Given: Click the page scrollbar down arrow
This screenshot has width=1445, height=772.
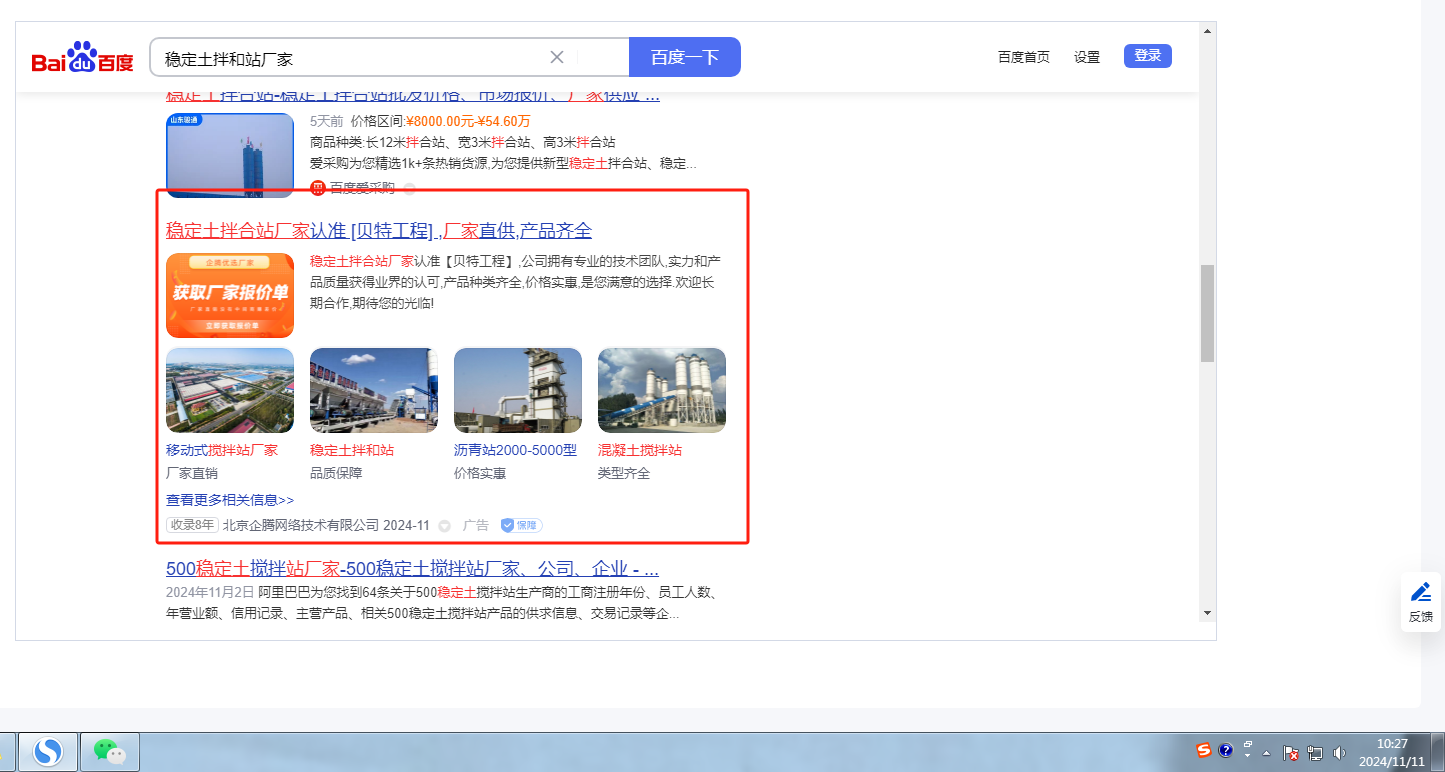Looking at the screenshot, I should coord(1207,612).
